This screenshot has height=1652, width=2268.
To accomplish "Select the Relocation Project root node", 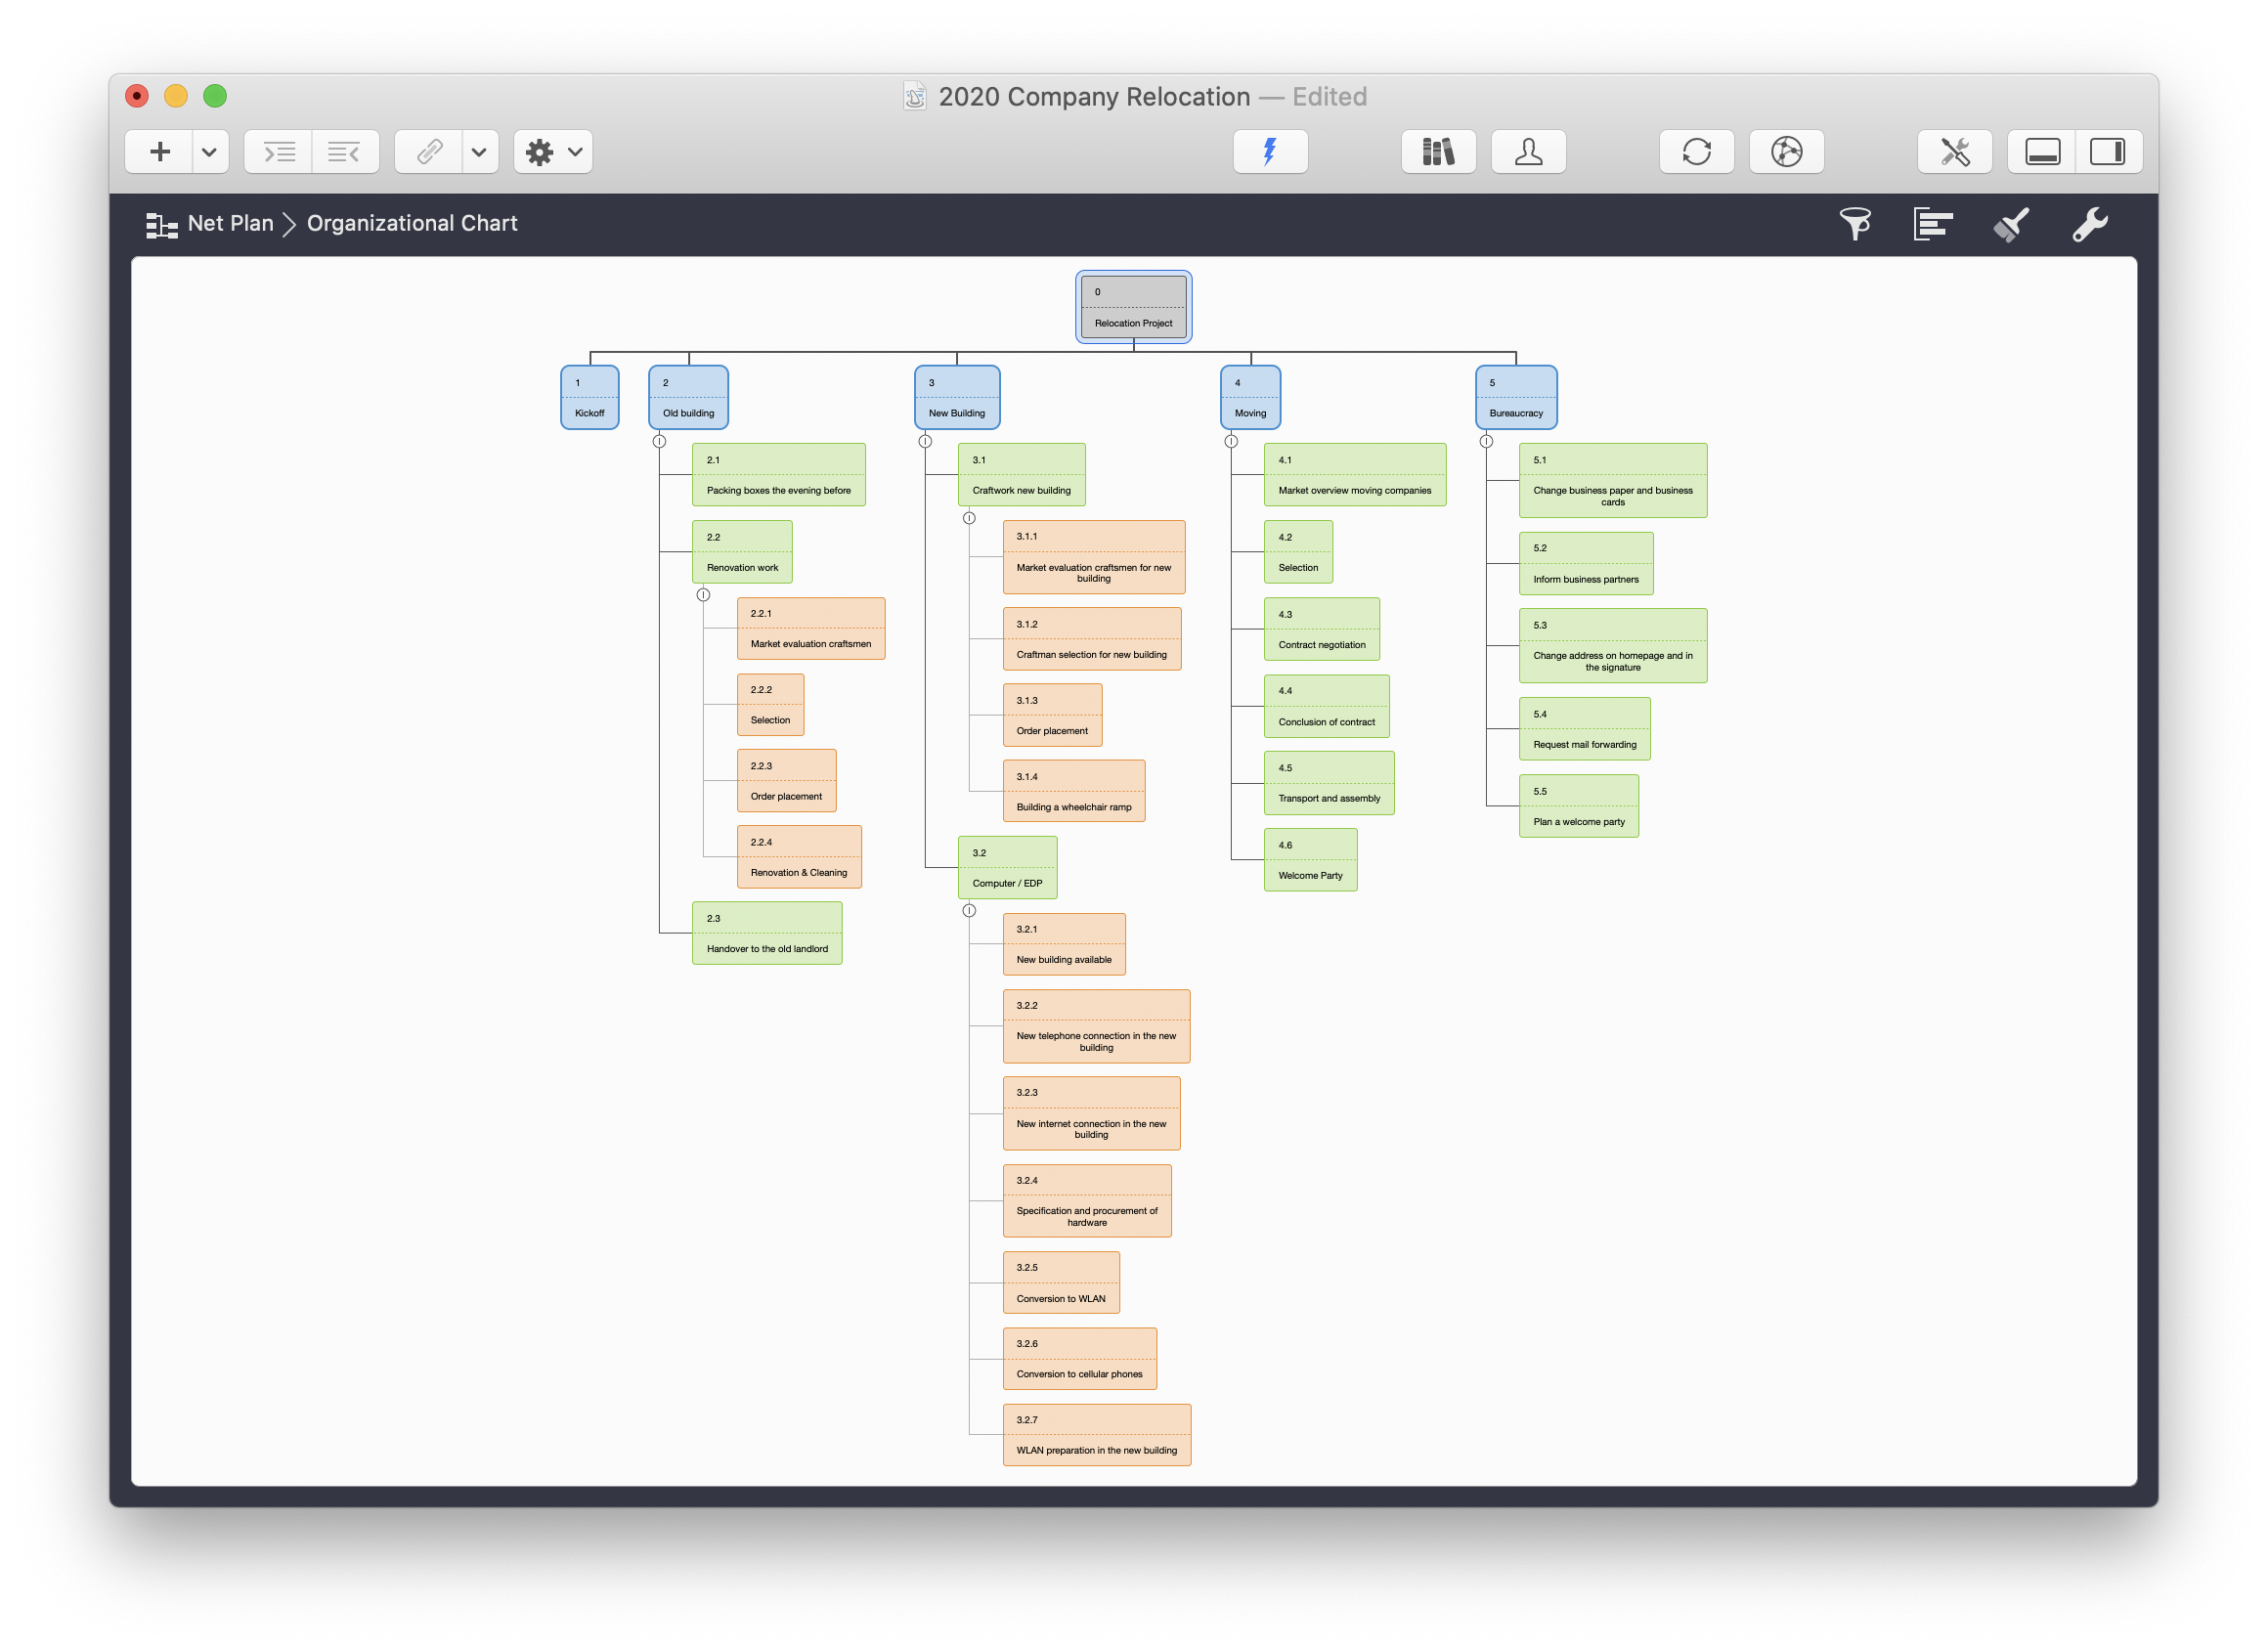I will click(1133, 308).
